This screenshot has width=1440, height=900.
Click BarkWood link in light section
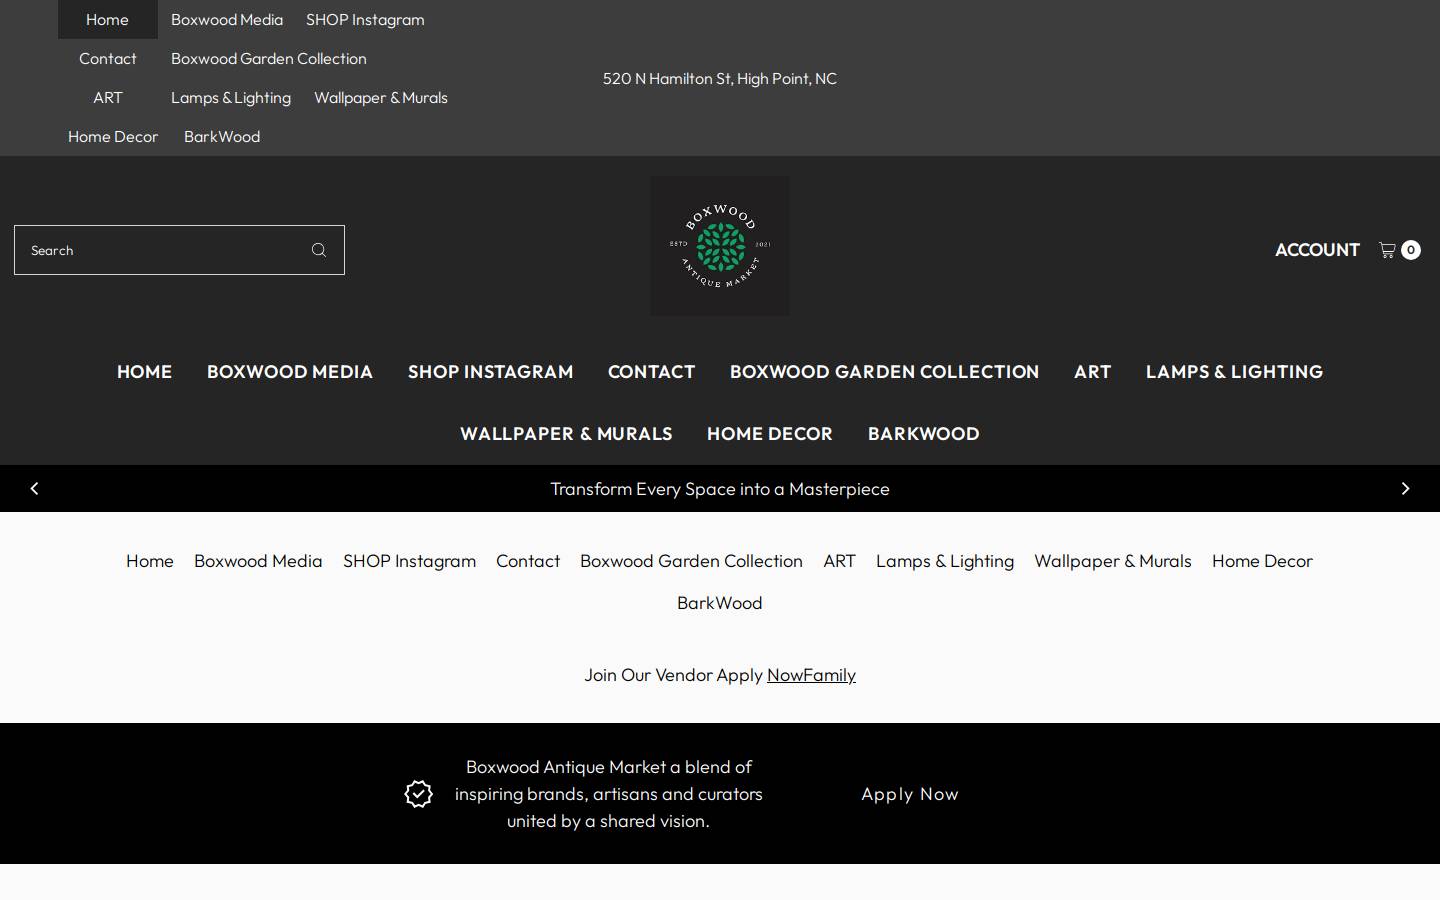click(x=720, y=603)
